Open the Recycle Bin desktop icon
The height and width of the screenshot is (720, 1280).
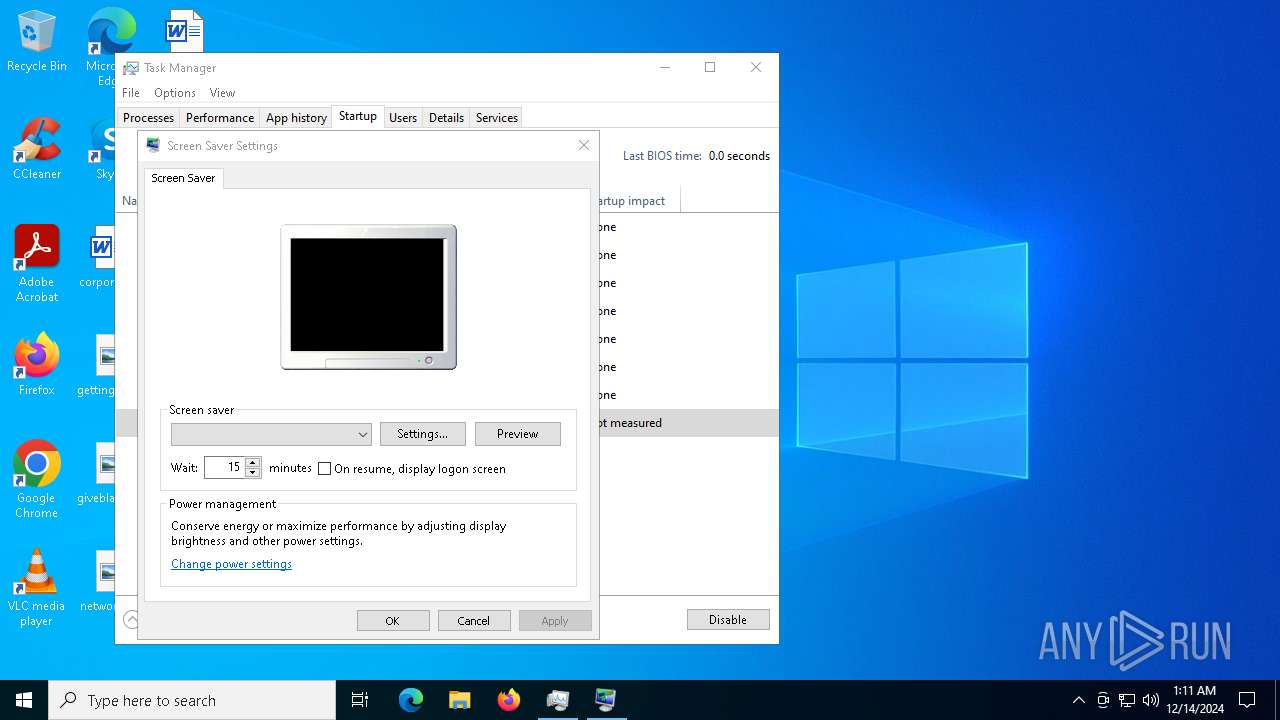[x=37, y=42]
